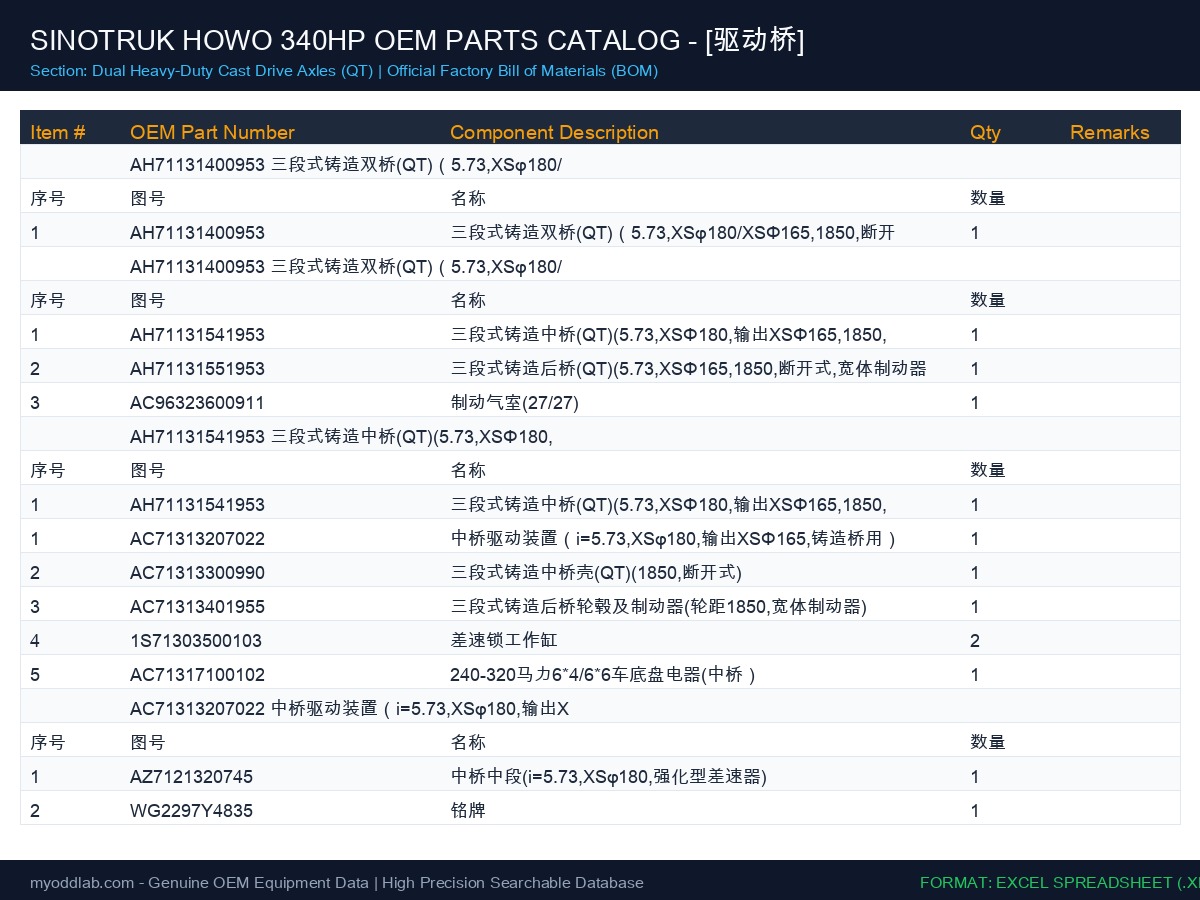Select part number AC71317100102
Viewport: 1200px width, 900px height.
coord(197,675)
